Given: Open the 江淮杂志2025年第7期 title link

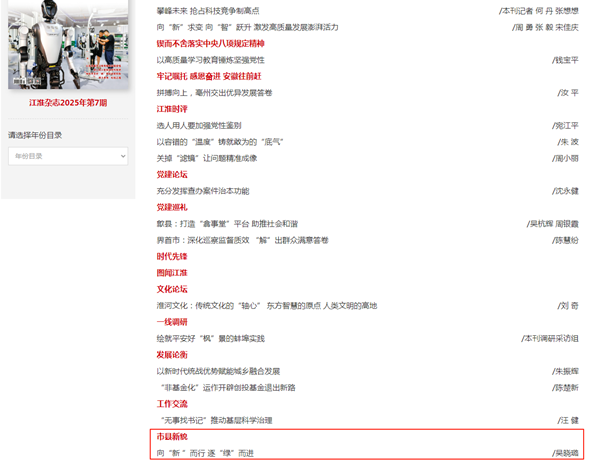Looking at the screenshot, I should (68, 103).
